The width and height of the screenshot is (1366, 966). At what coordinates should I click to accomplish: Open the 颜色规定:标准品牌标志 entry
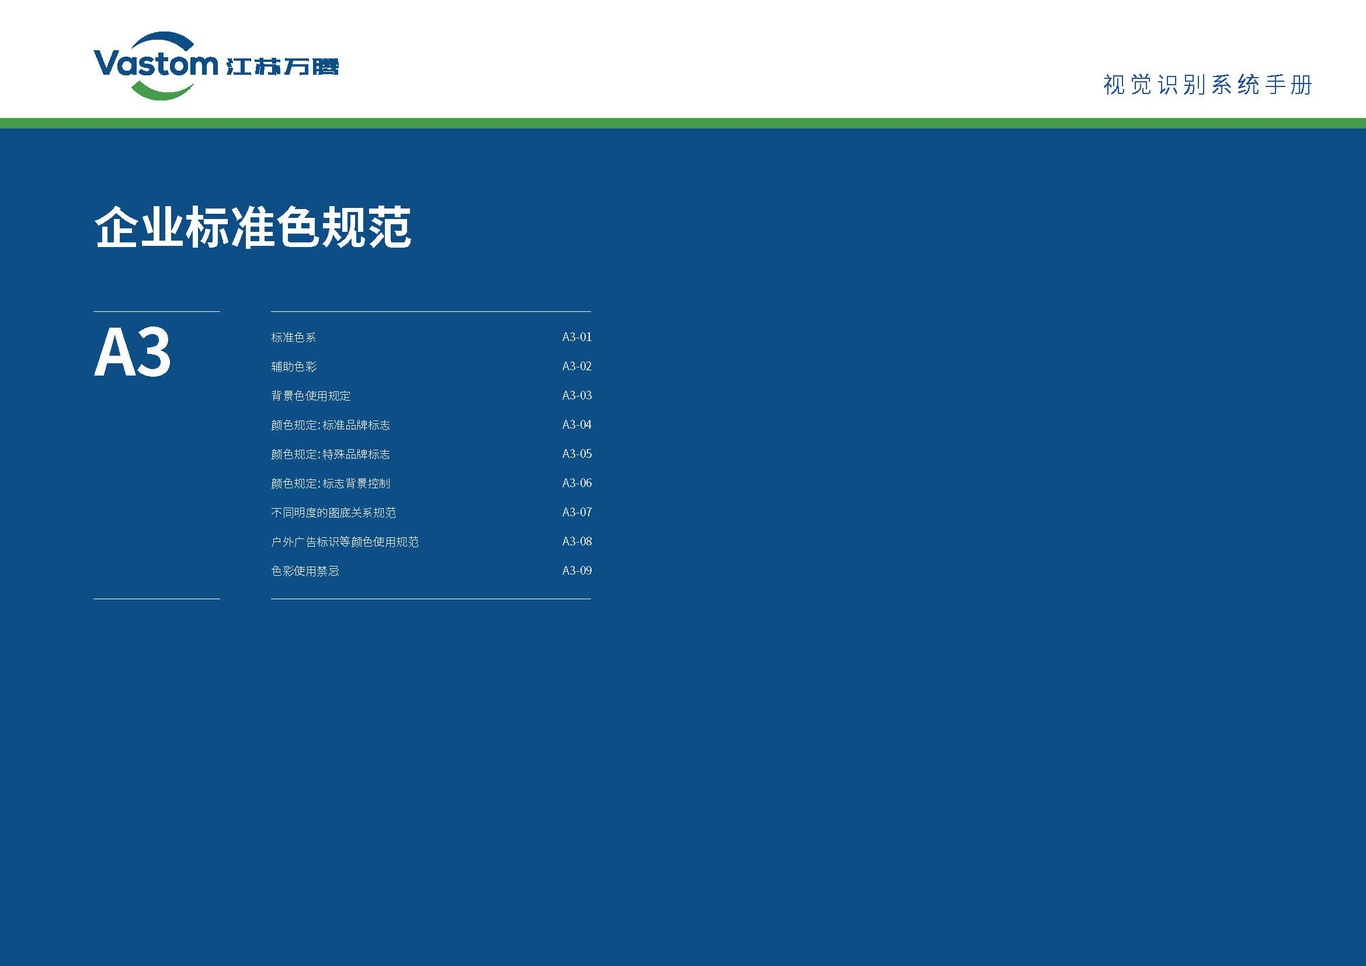pyautogui.click(x=330, y=425)
